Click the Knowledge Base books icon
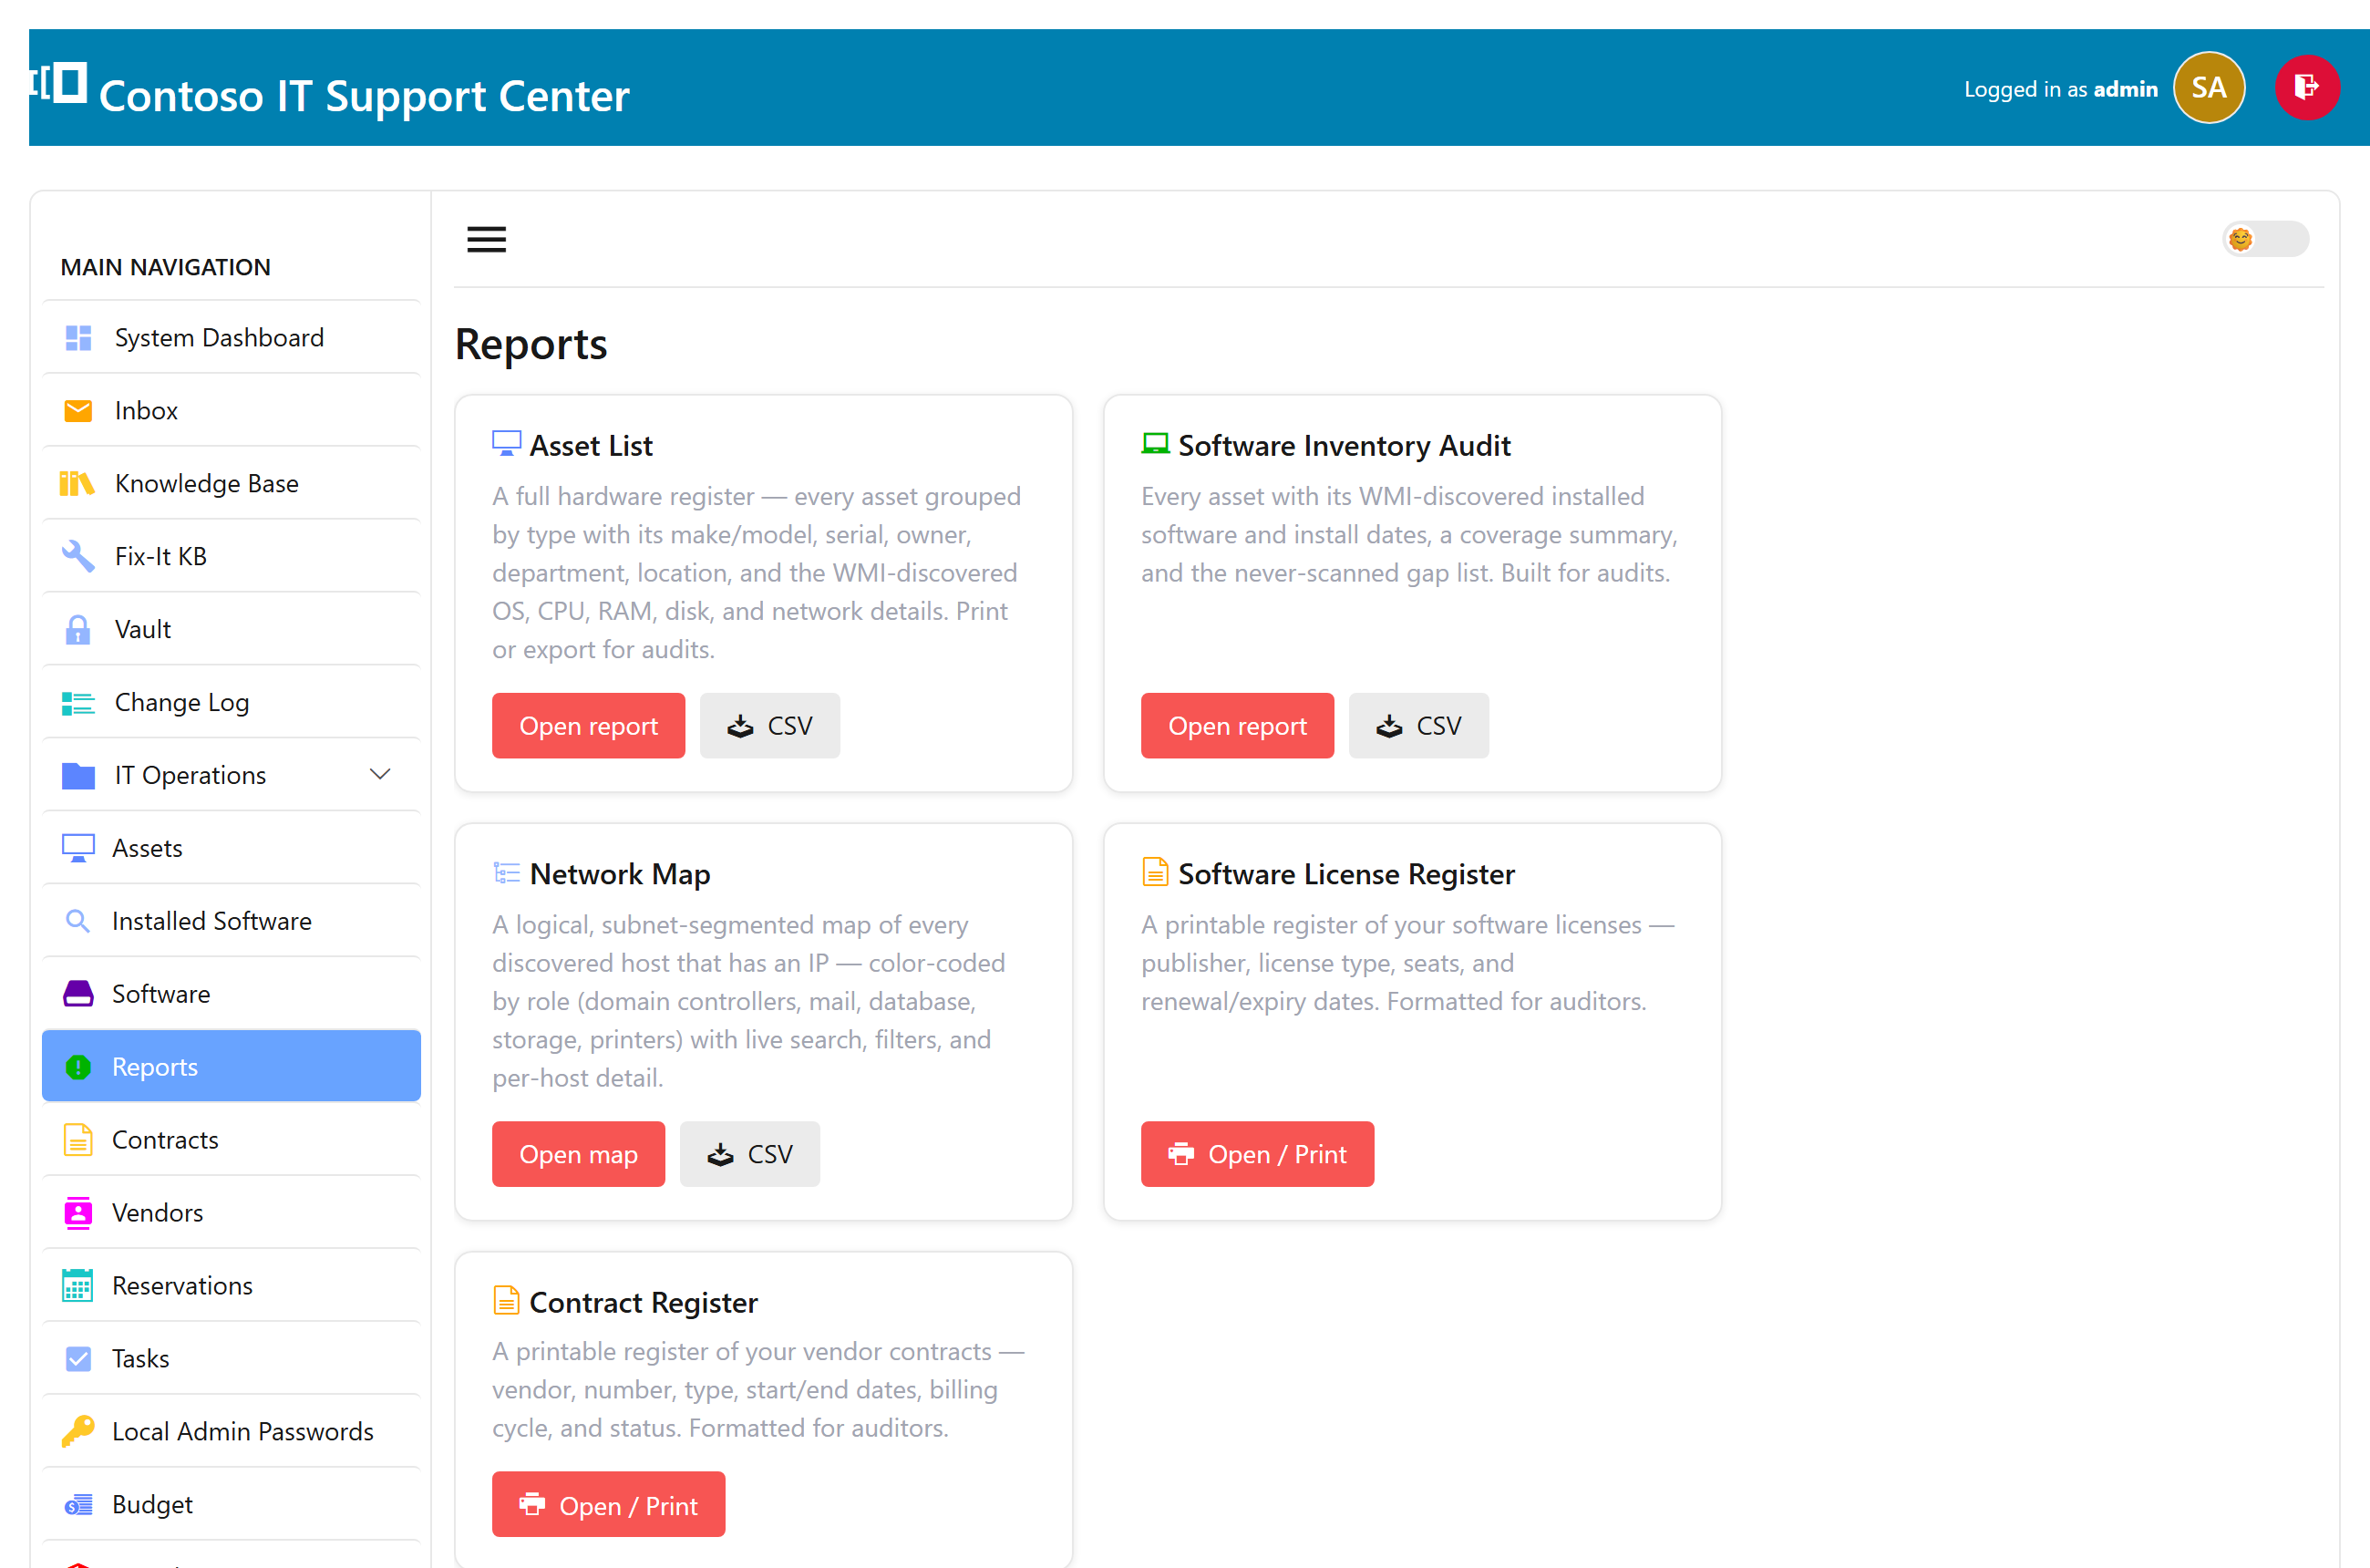 coord(77,484)
